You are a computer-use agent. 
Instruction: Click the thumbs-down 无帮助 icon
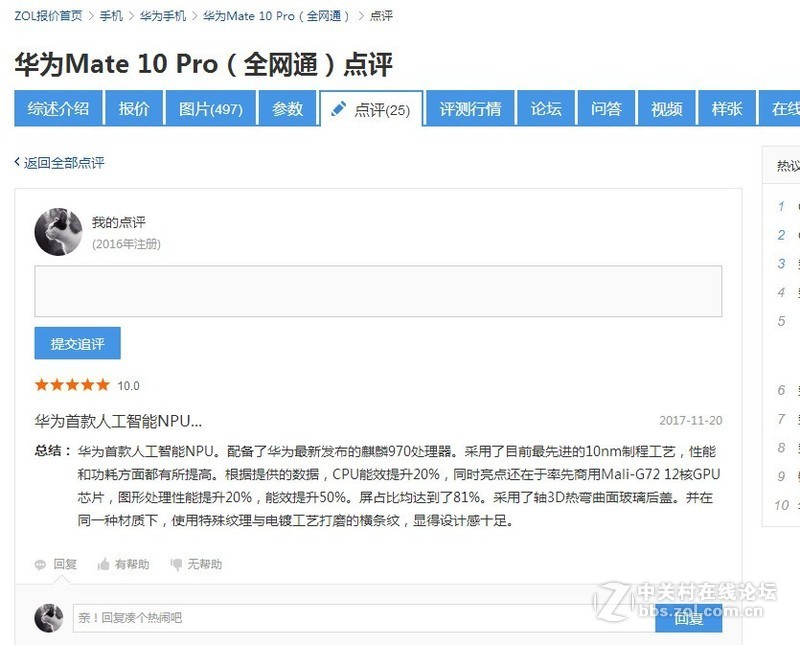176,564
